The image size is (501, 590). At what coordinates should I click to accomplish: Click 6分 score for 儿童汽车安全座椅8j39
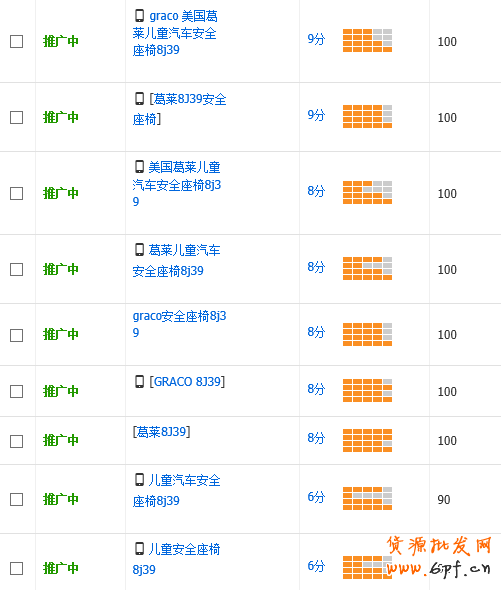coord(316,497)
